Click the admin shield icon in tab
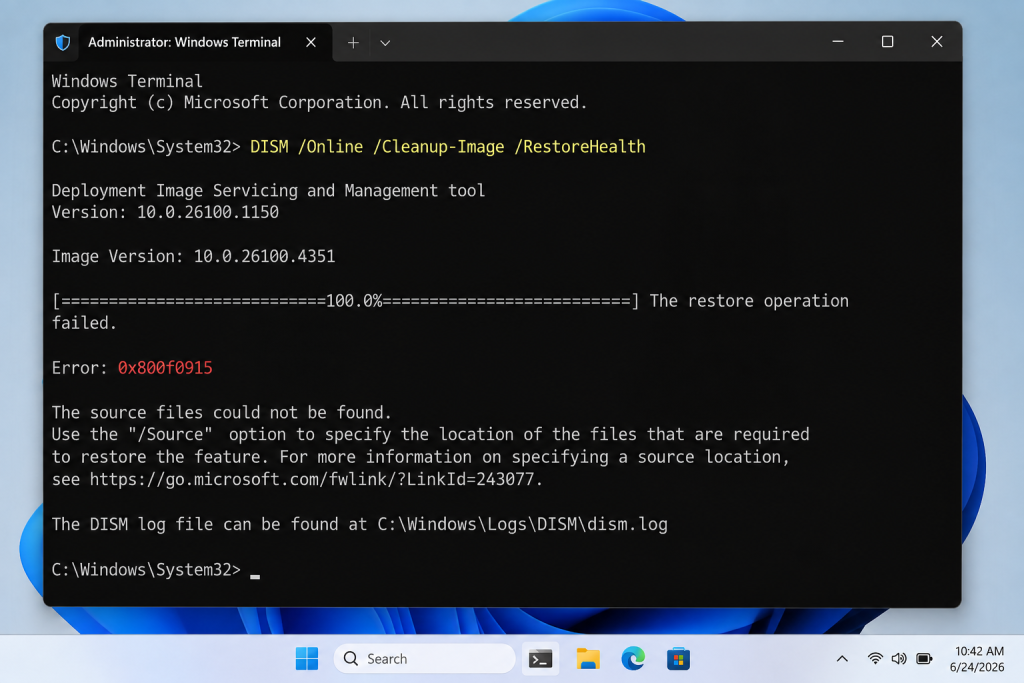The height and width of the screenshot is (683, 1024). pos(63,42)
